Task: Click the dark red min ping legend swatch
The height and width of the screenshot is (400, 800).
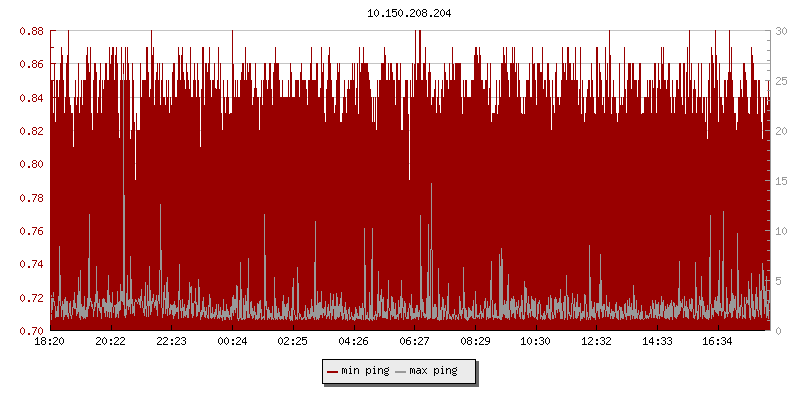Action: click(333, 371)
